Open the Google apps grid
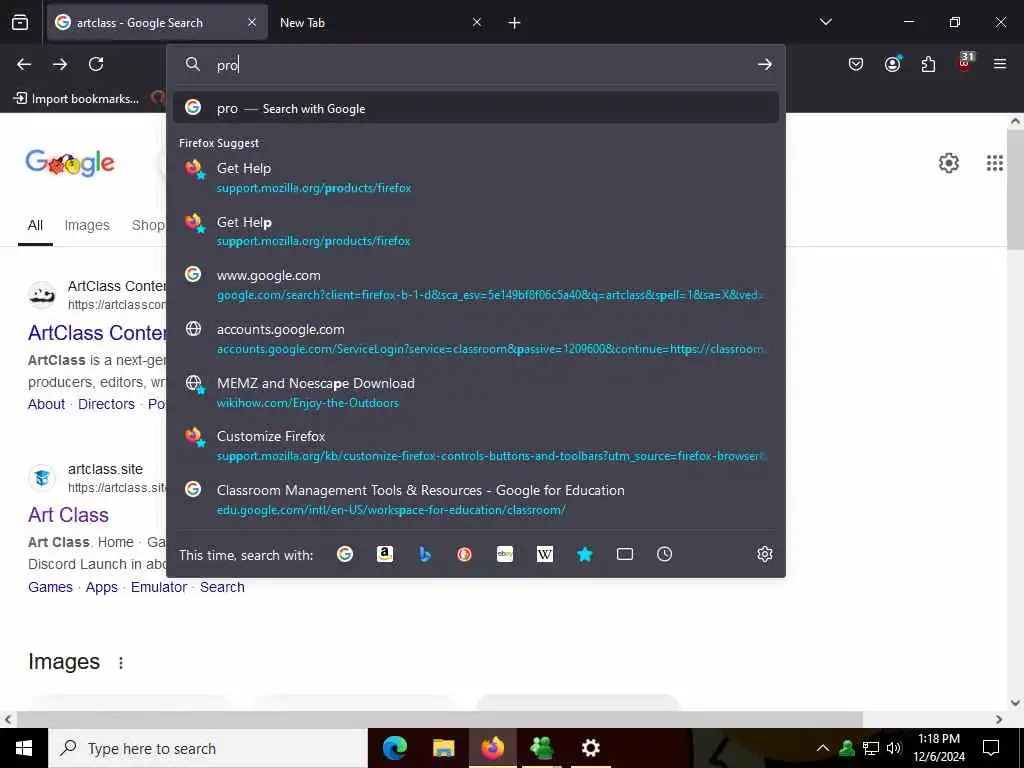Screen dimensions: 1024x768 995,163
